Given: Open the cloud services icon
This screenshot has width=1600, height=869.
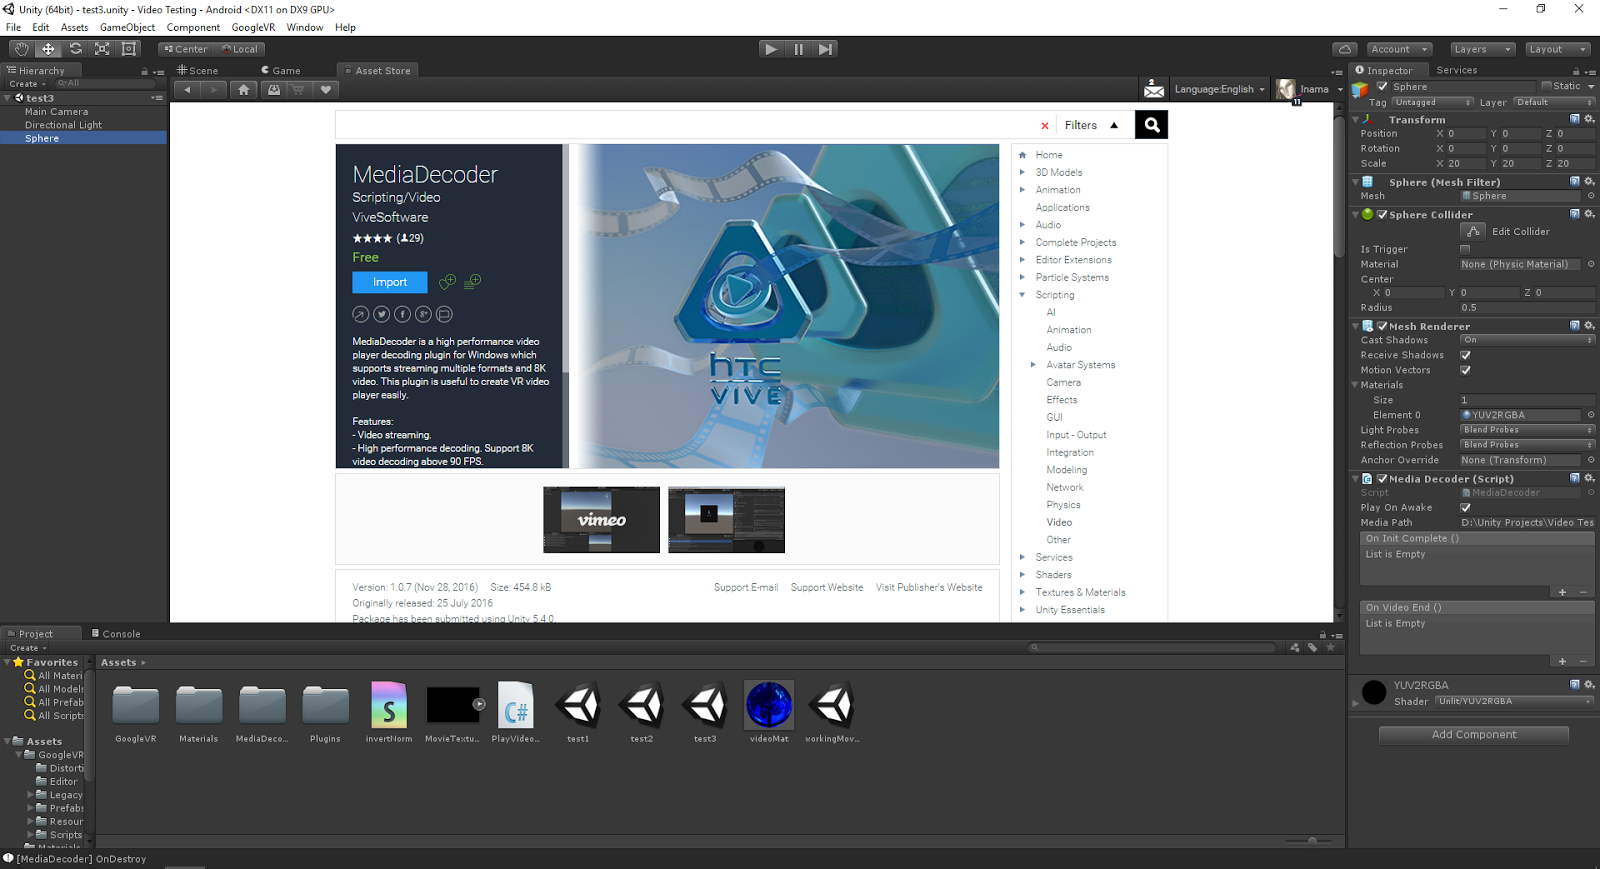Looking at the screenshot, I should coord(1345,49).
